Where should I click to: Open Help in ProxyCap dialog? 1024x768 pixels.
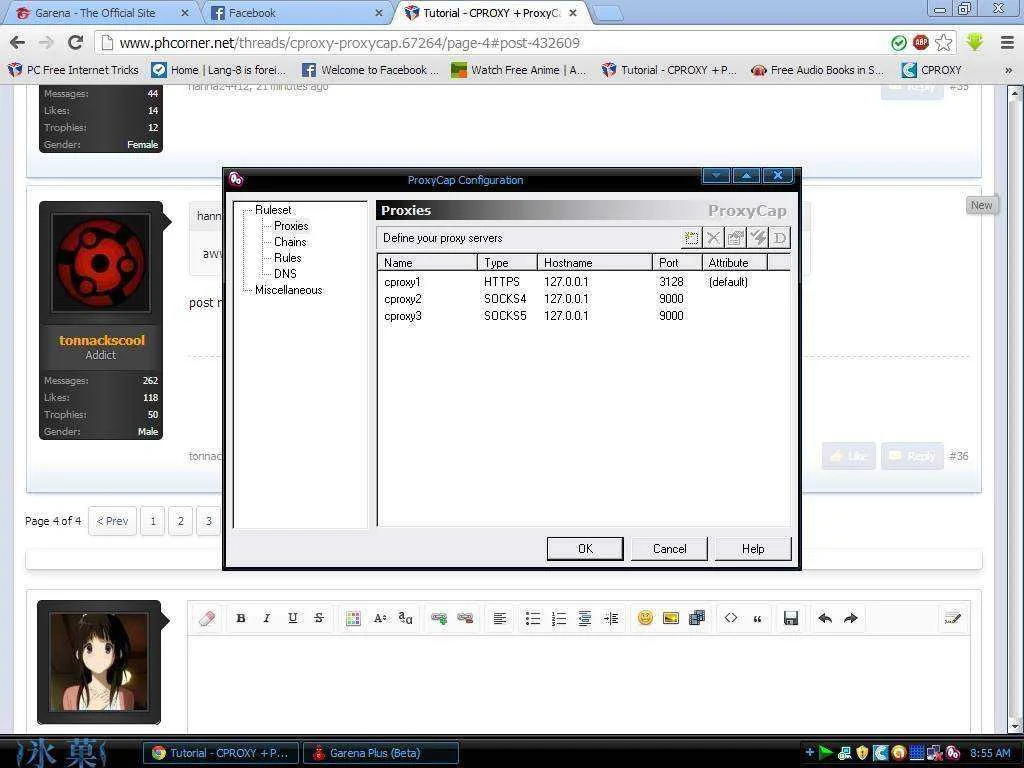click(753, 549)
